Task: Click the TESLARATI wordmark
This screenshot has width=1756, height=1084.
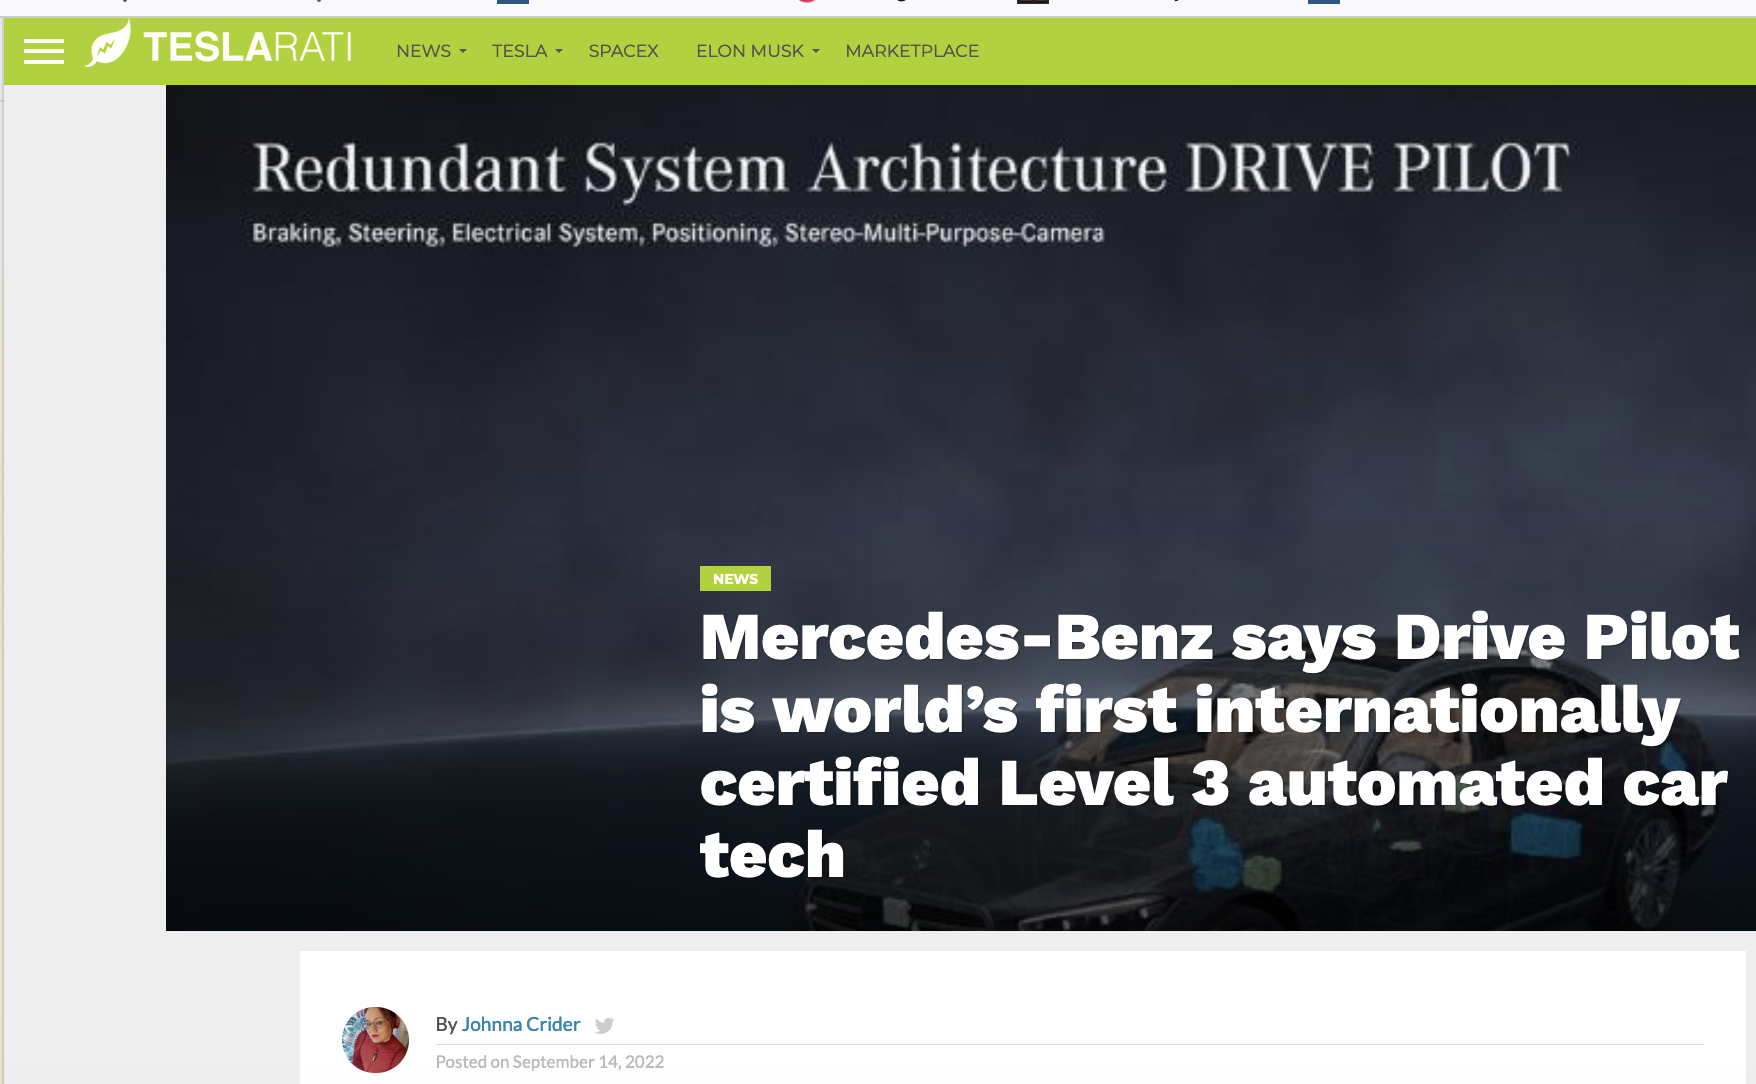Action: [247, 47]
